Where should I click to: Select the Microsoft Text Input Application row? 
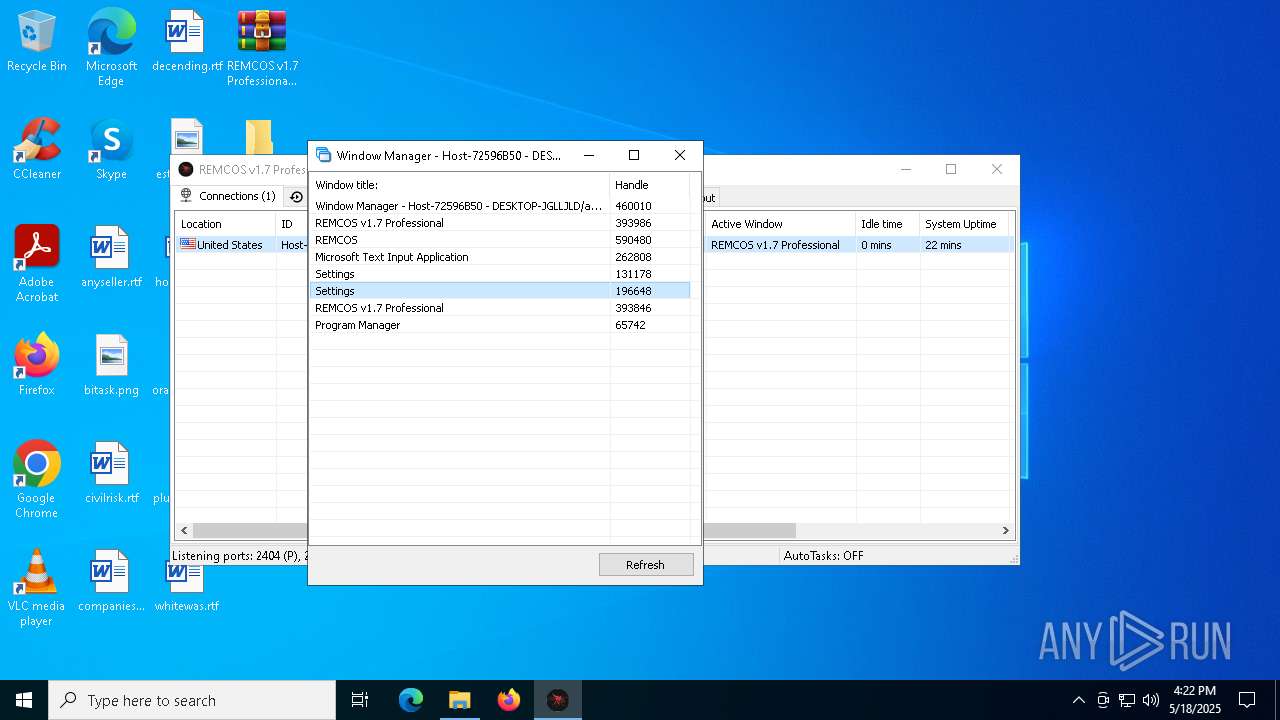(500, 257)
